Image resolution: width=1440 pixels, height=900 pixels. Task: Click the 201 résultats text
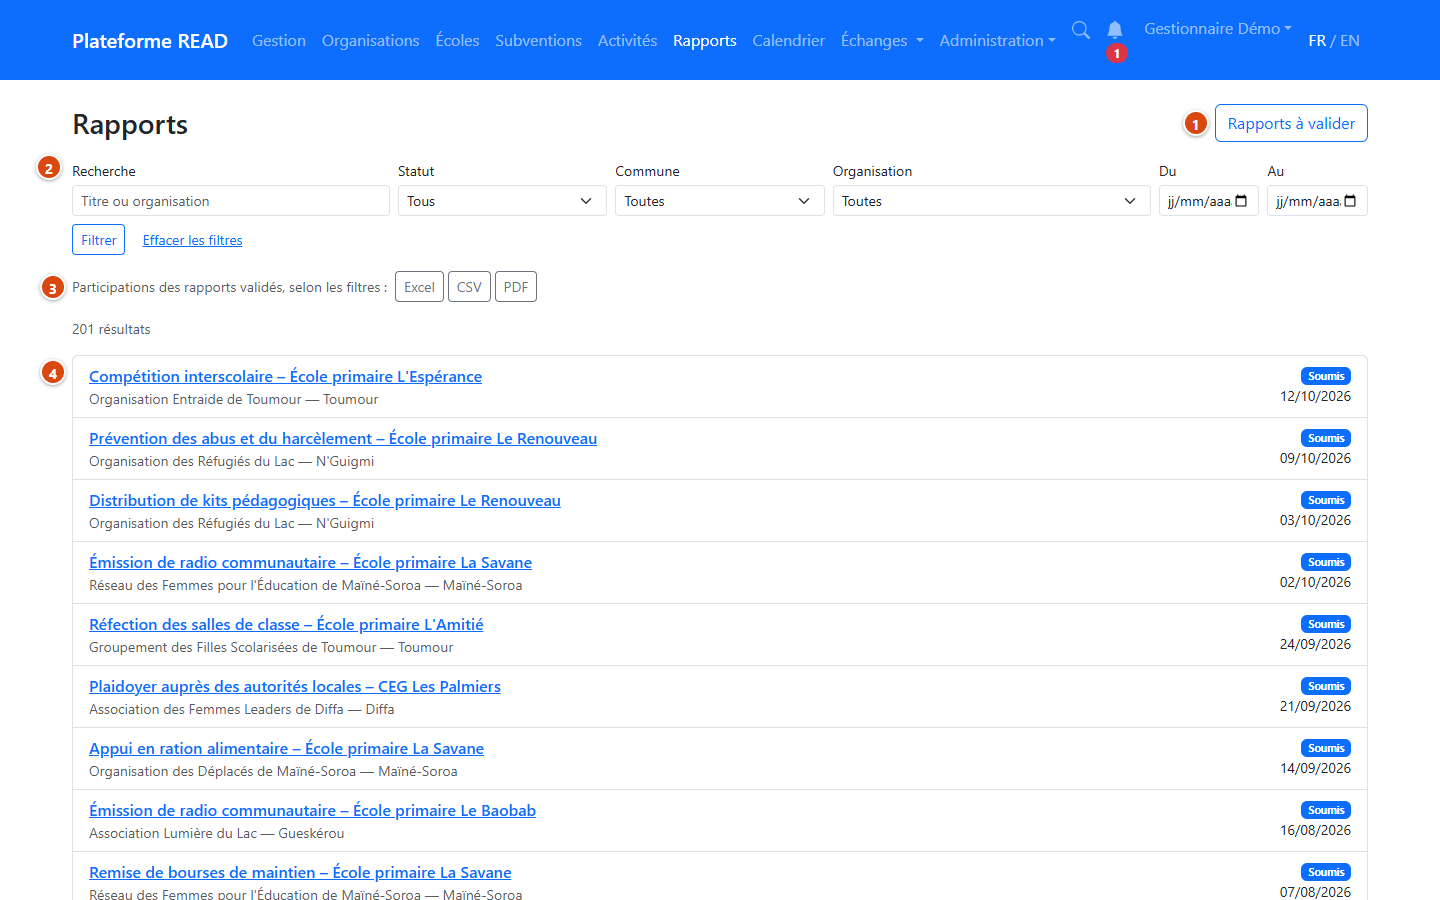[x=111, y=329]
